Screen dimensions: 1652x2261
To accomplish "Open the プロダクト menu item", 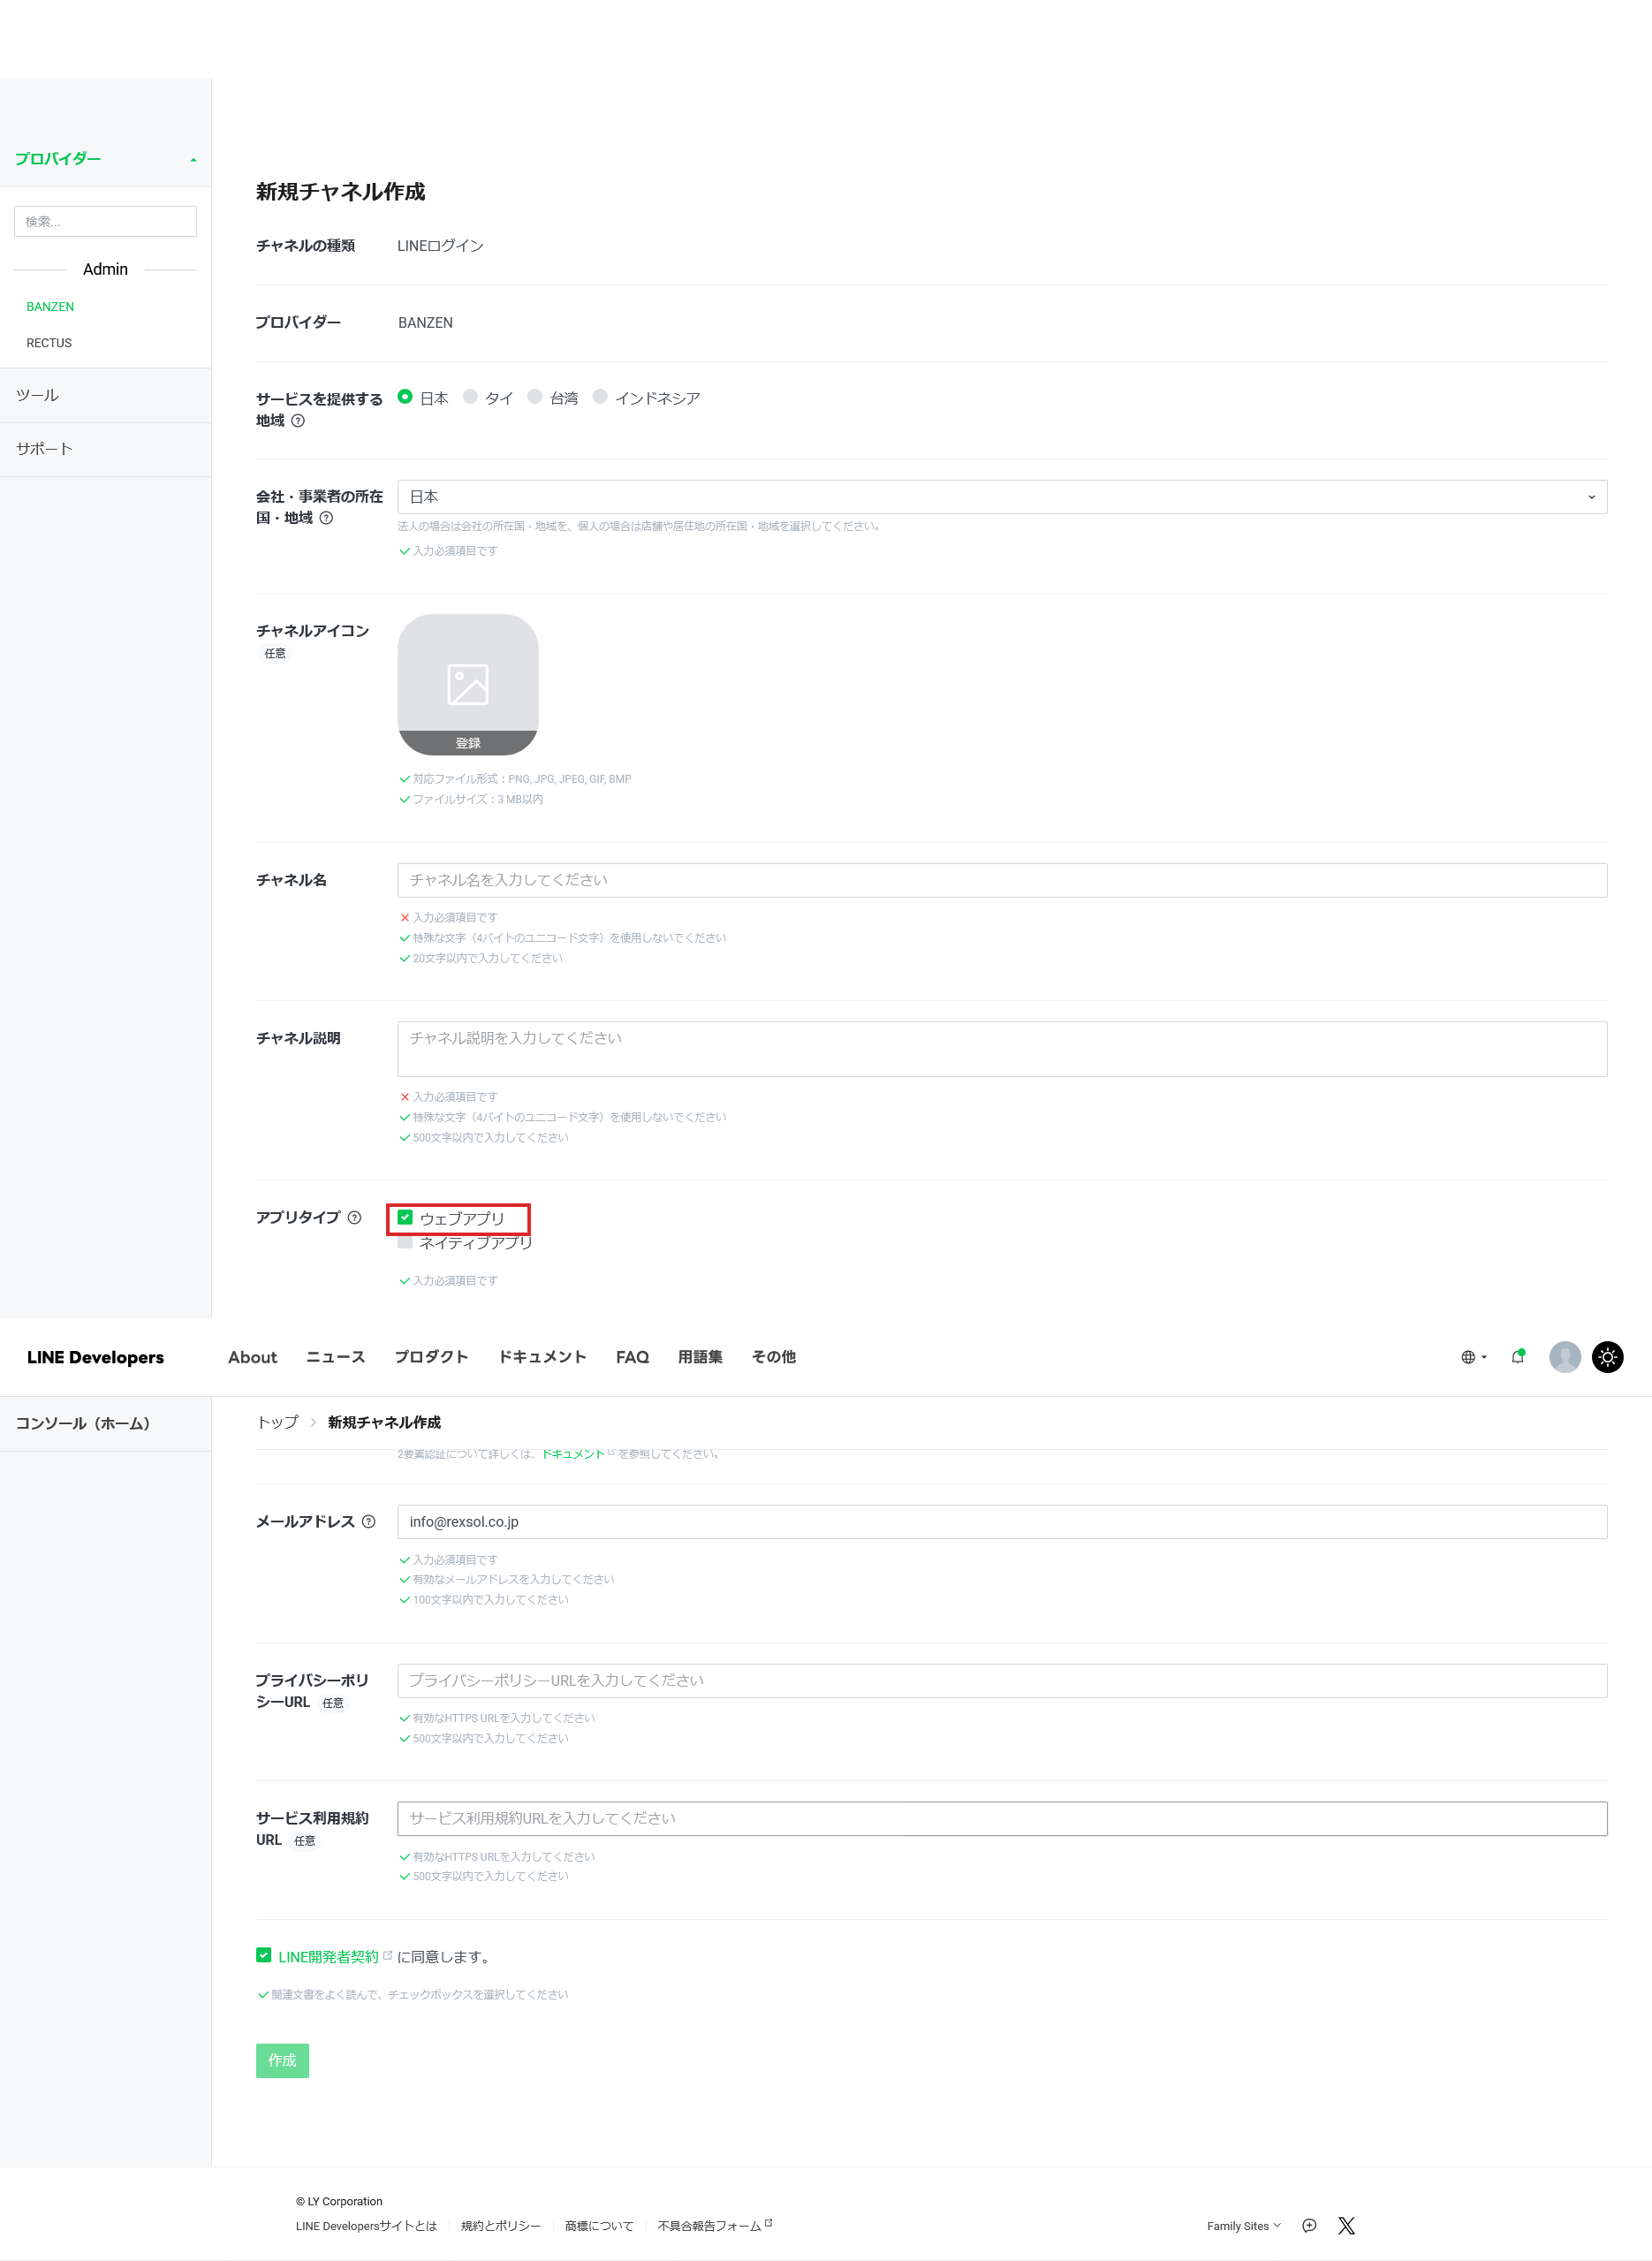I will 432,1357.
